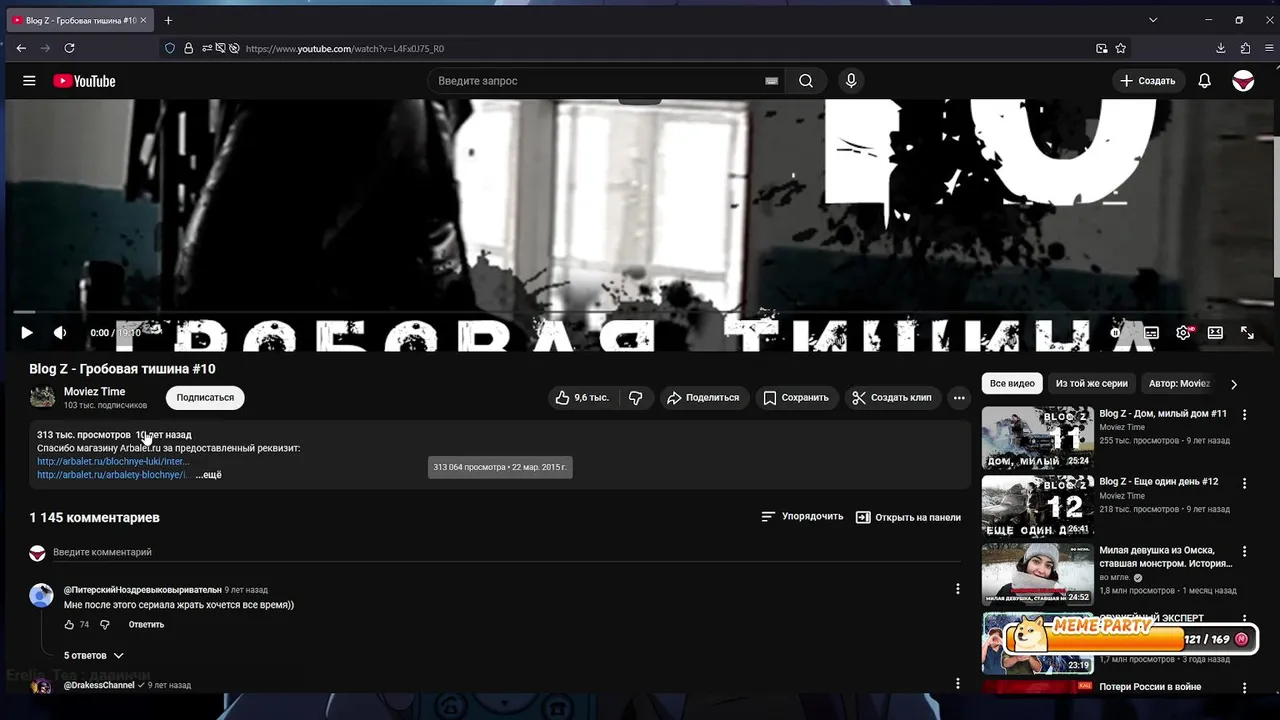The width and height of the screenshot is (1280, 720).
Task: Like the video (9,6 тыс.)
Action: coord(582,398)
